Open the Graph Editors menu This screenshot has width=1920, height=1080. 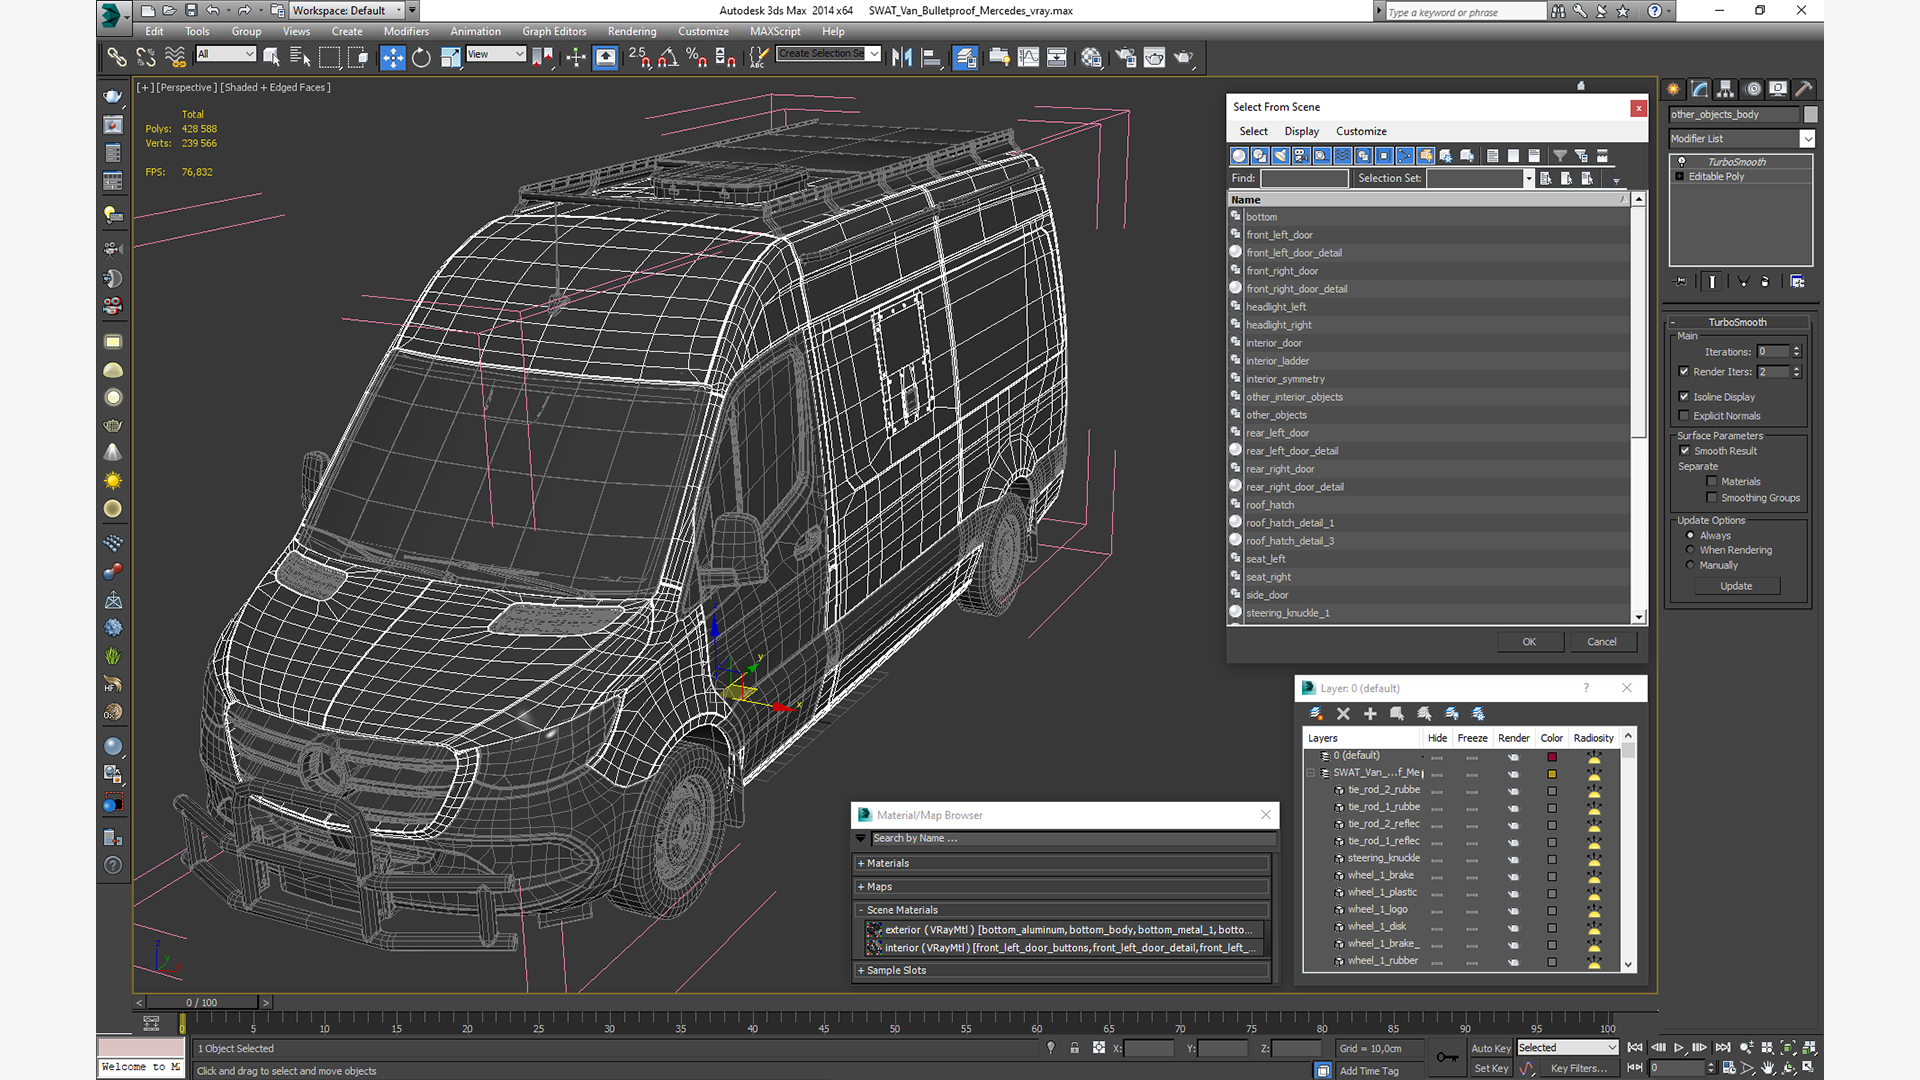point(554,32)
